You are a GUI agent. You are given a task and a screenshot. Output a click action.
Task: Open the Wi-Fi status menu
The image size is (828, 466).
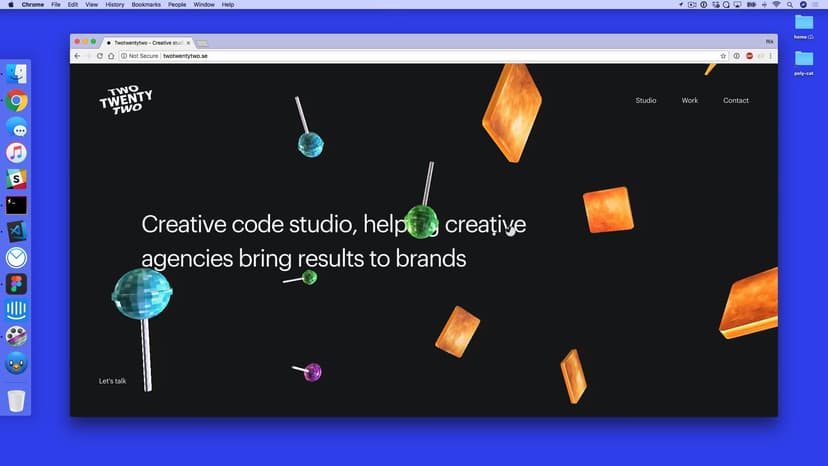pyautogui.click(x=775, y=5)
